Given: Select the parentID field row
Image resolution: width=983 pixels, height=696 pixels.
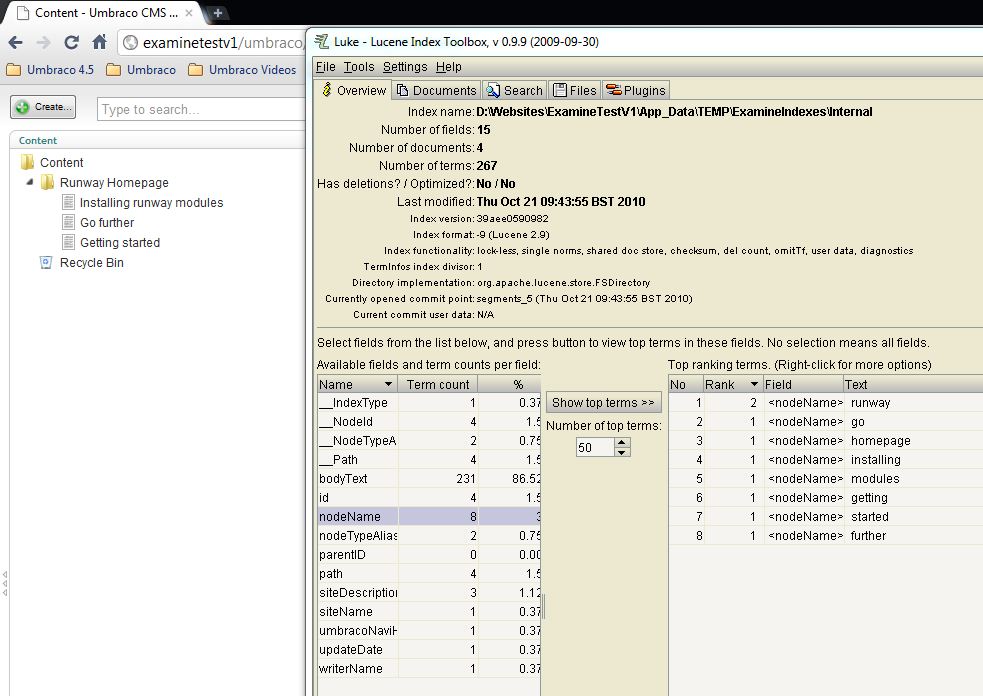Looking at the screenshot, I should click(429, 554).
